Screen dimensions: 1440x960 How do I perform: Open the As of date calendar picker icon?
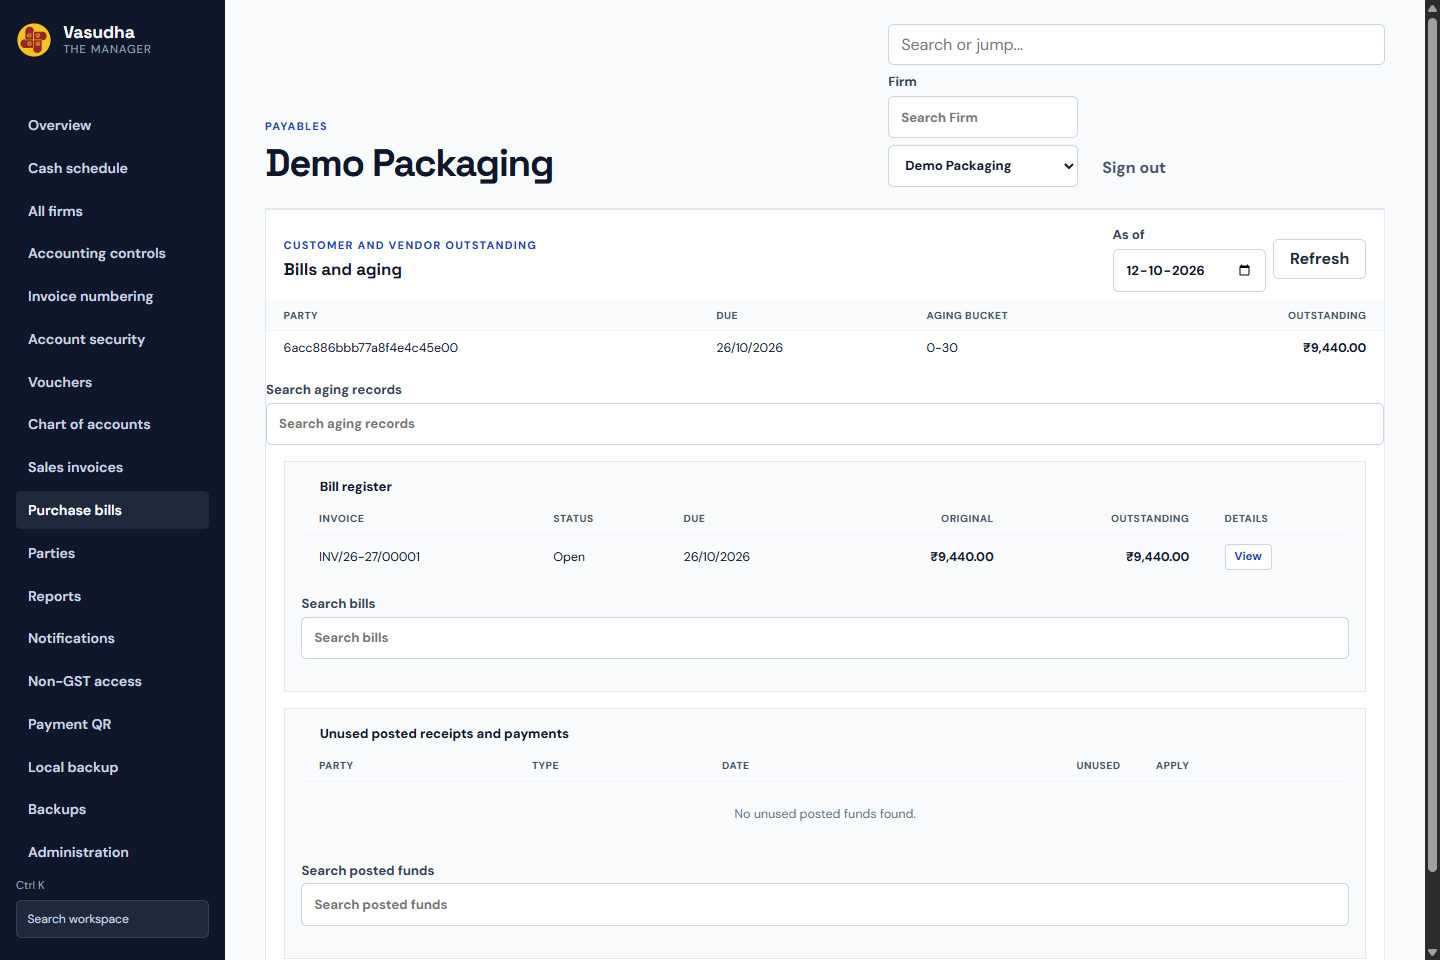pyautogui.click(x=1244, y=271)
